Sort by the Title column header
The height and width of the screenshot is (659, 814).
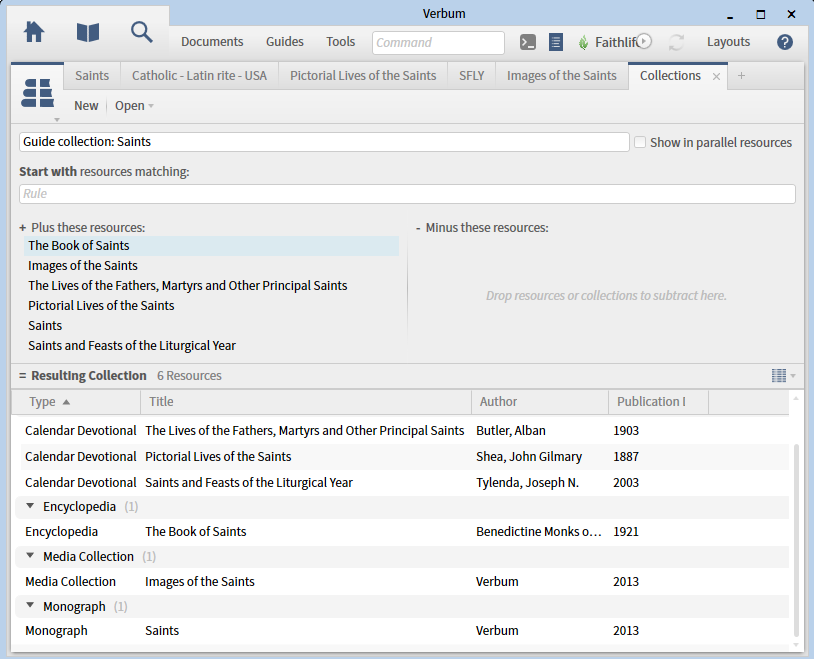coord(306,401)
